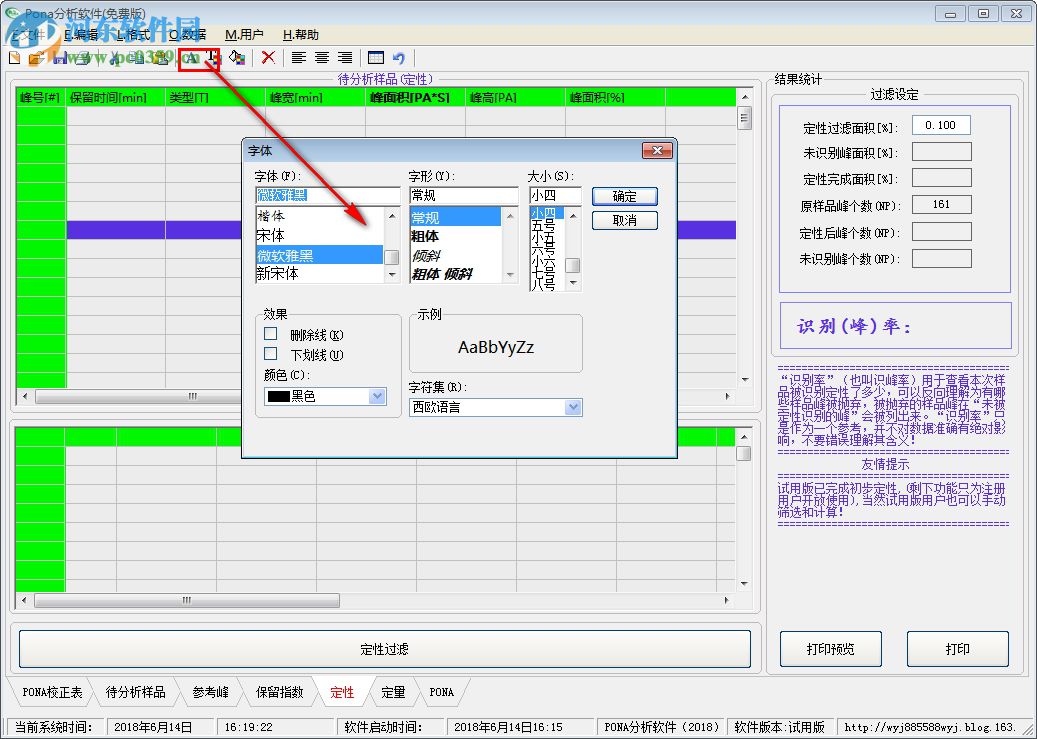This screenshot has height=739, width=1037.
Task: Click the table grid toolbar icon
Action: coord(376,58)
